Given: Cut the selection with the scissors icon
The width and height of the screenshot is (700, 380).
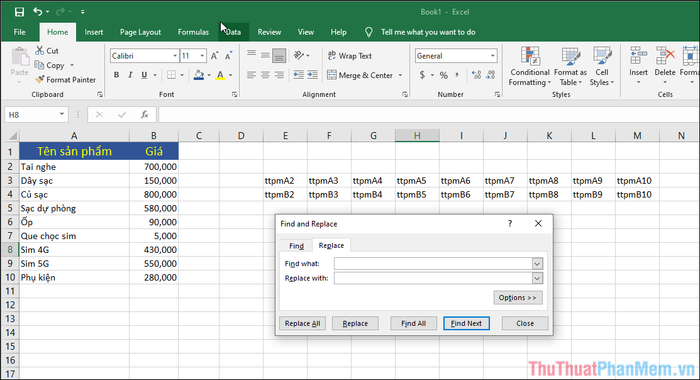Looking at the screenshot, I should pyautogui.click(x=47, y=50).
